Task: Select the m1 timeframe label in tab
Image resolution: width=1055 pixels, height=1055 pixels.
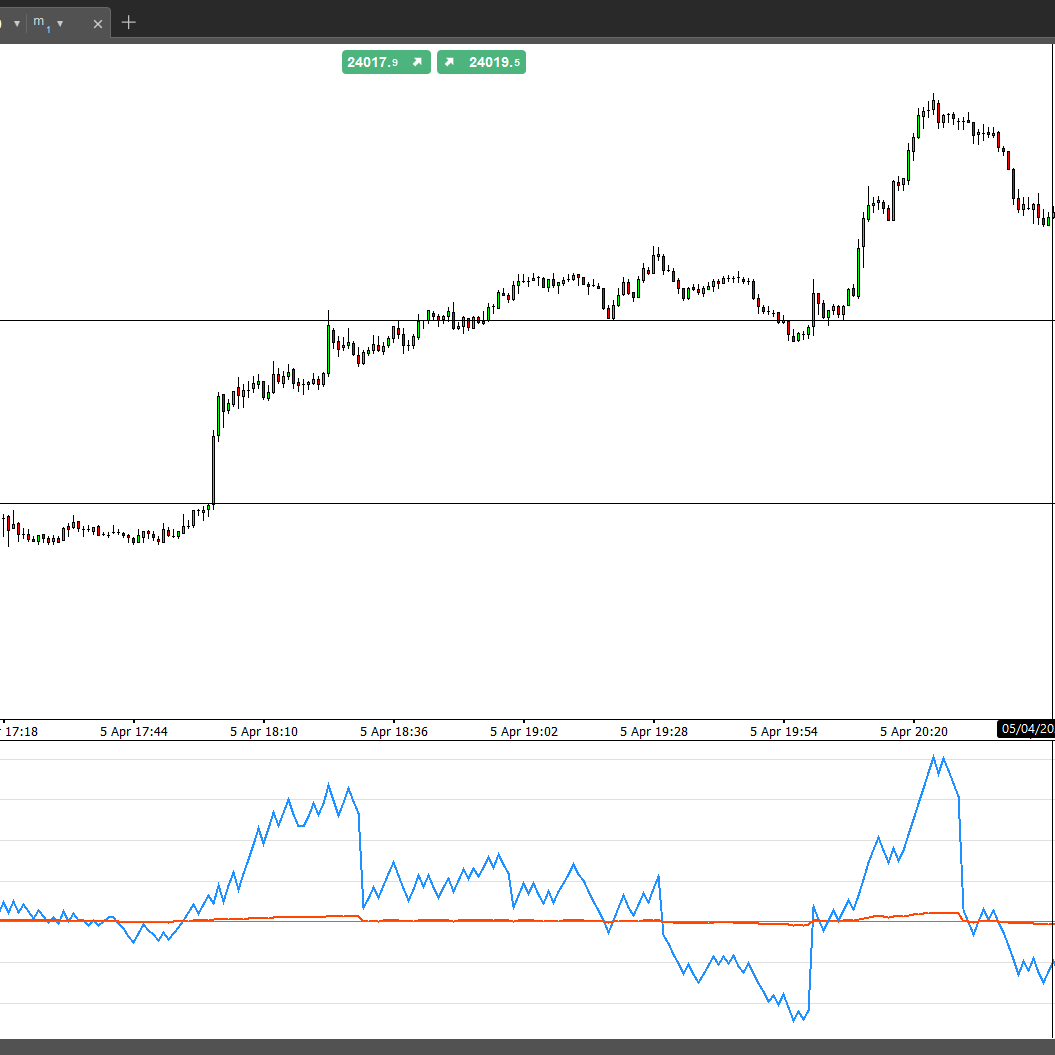Action: tap(42, 23)
